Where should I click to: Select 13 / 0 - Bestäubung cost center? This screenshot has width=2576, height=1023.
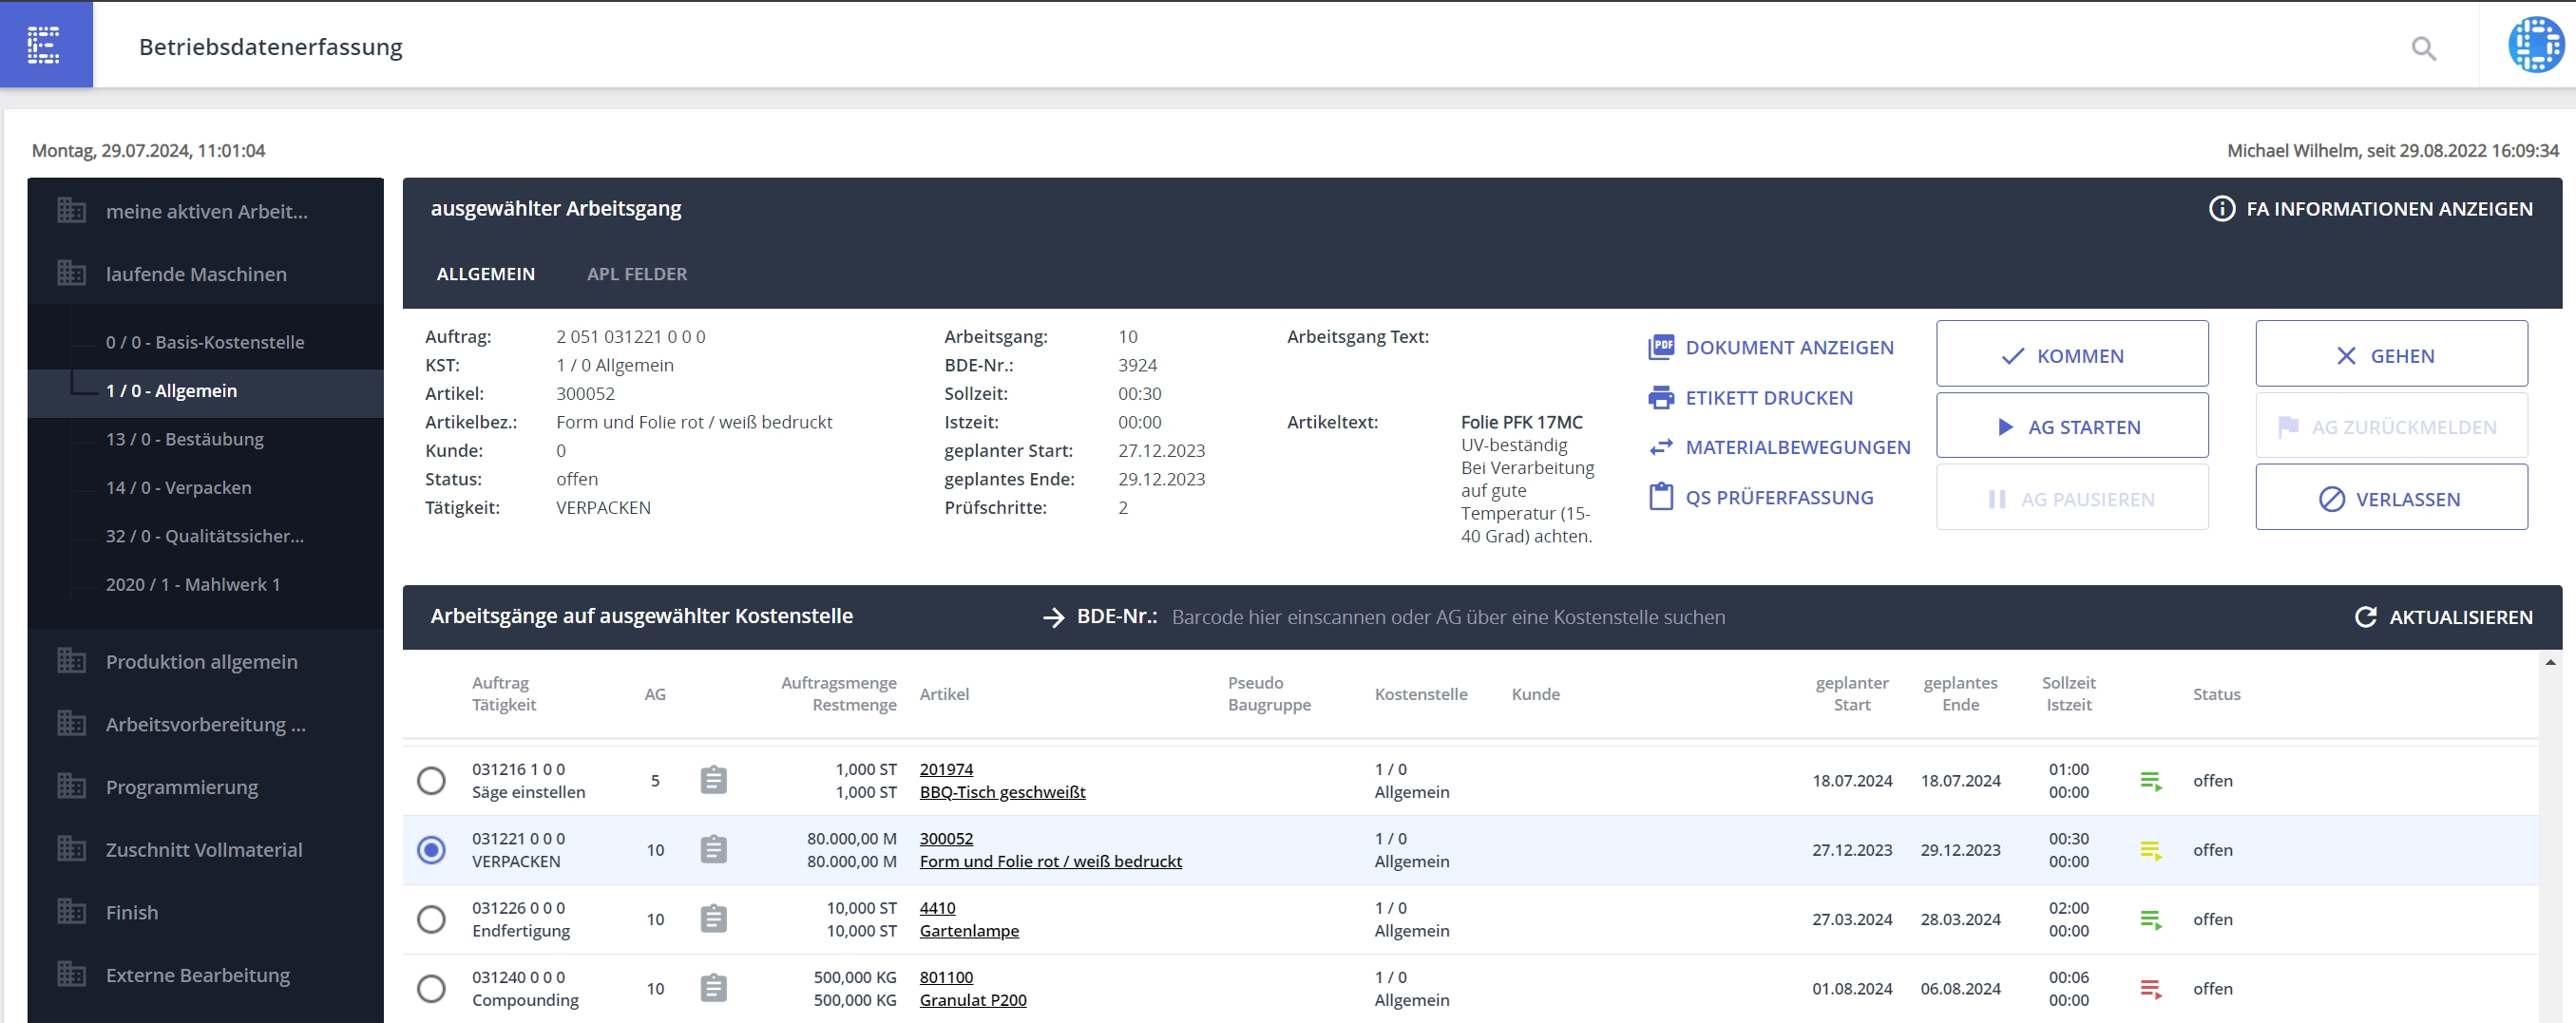pyautogui.click(x=206, y=439)
